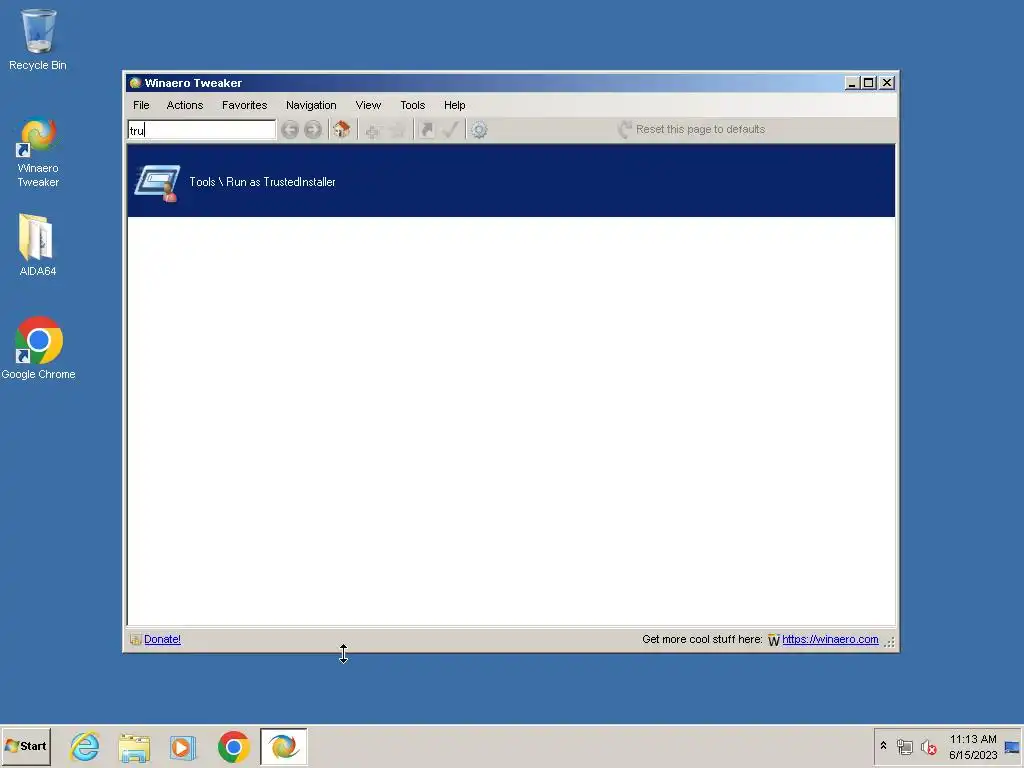The height and width of the screenshot is (768, 1024).
Task: Open the https://winaero.com link
Action: (830, 639)
